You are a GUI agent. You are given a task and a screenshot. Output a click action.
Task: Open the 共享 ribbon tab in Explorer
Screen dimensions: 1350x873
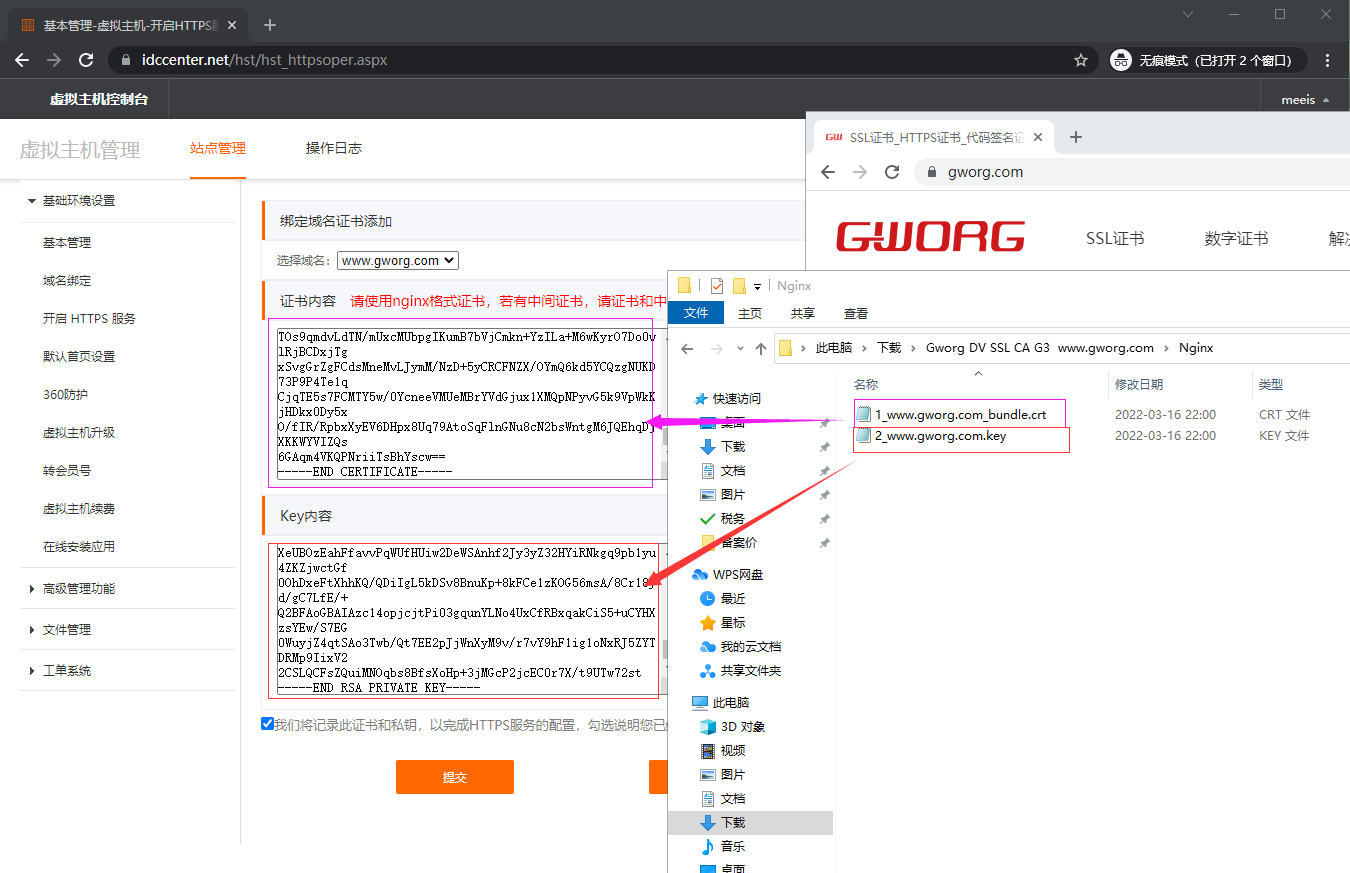coord(802,313)
